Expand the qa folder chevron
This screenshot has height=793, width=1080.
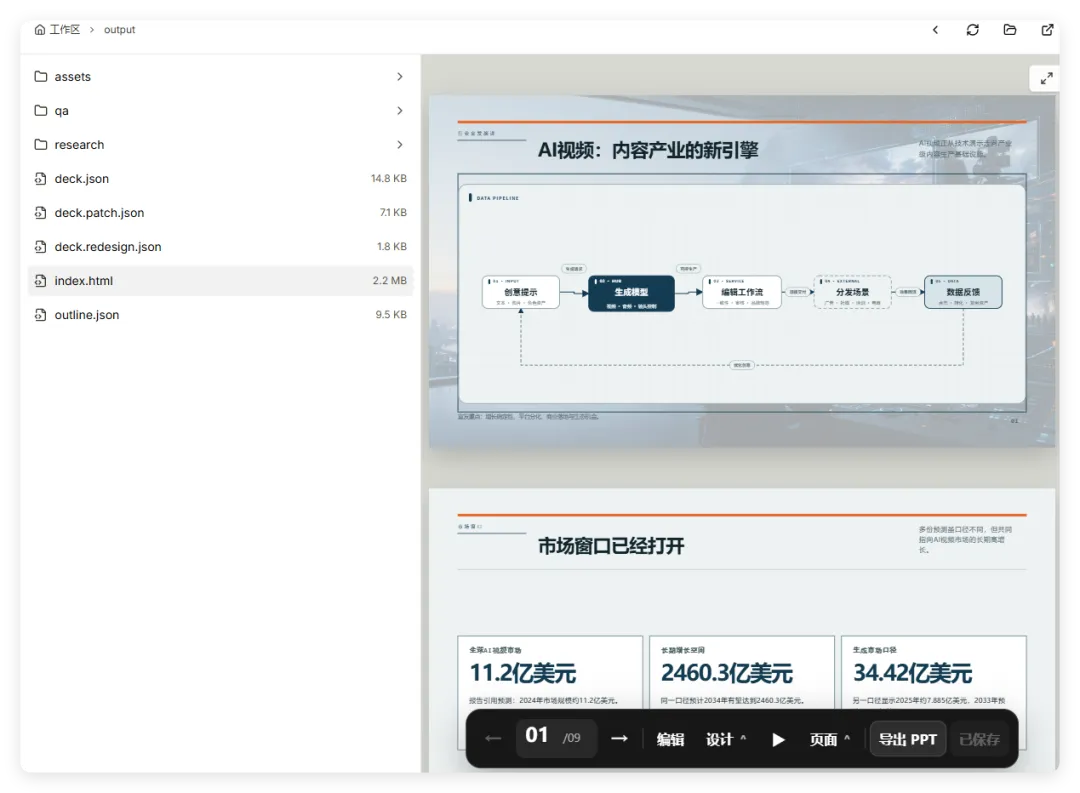pyautogui.click(x=399, y=110)
